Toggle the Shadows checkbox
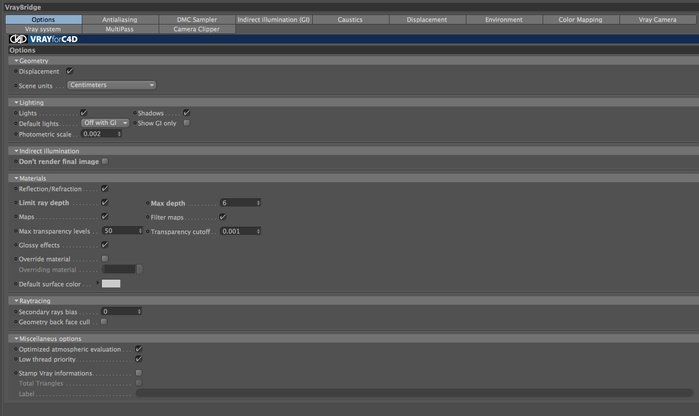The width and height of the screenshot is (699, 416). click(186, 113)
